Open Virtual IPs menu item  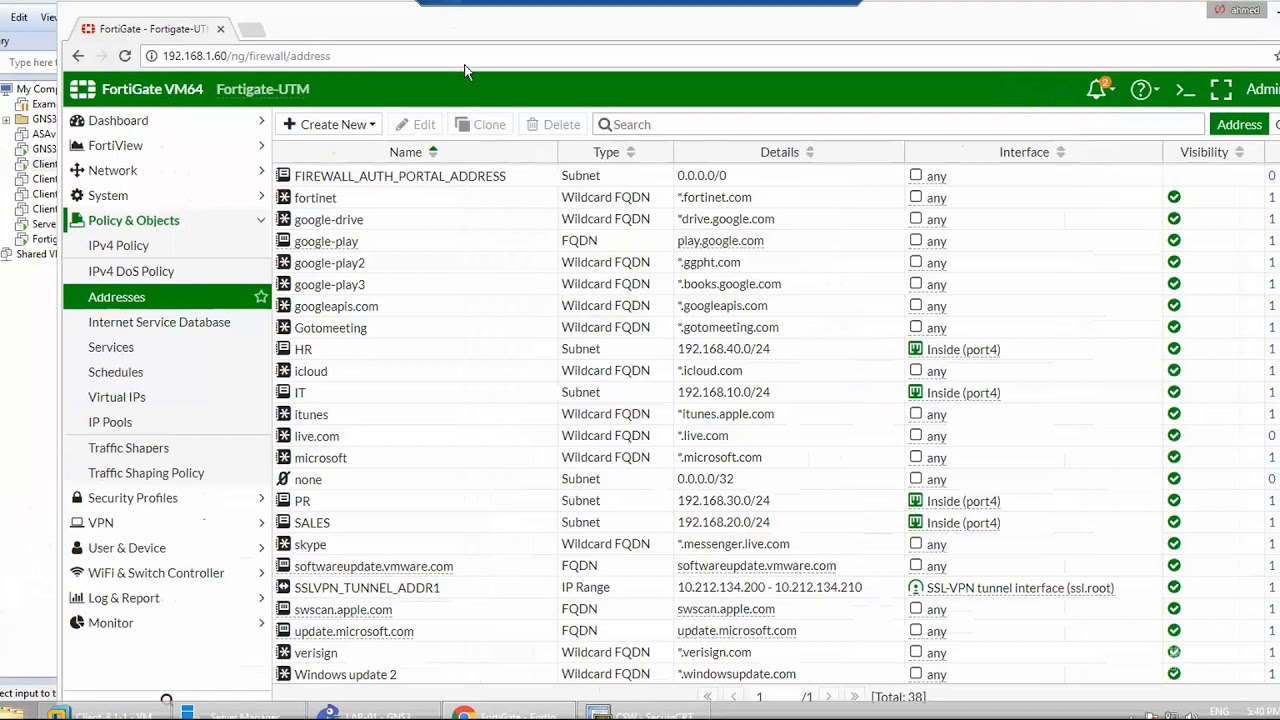pyautogui.click(x=117, y=397)
